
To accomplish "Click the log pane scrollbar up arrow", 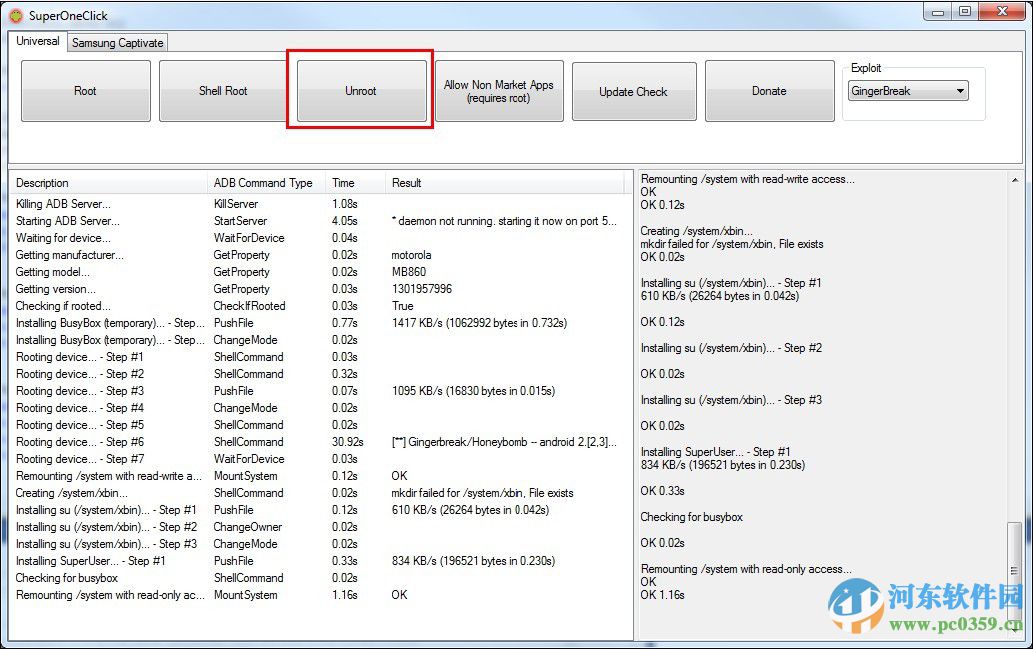I will [x=1015, y=180].
